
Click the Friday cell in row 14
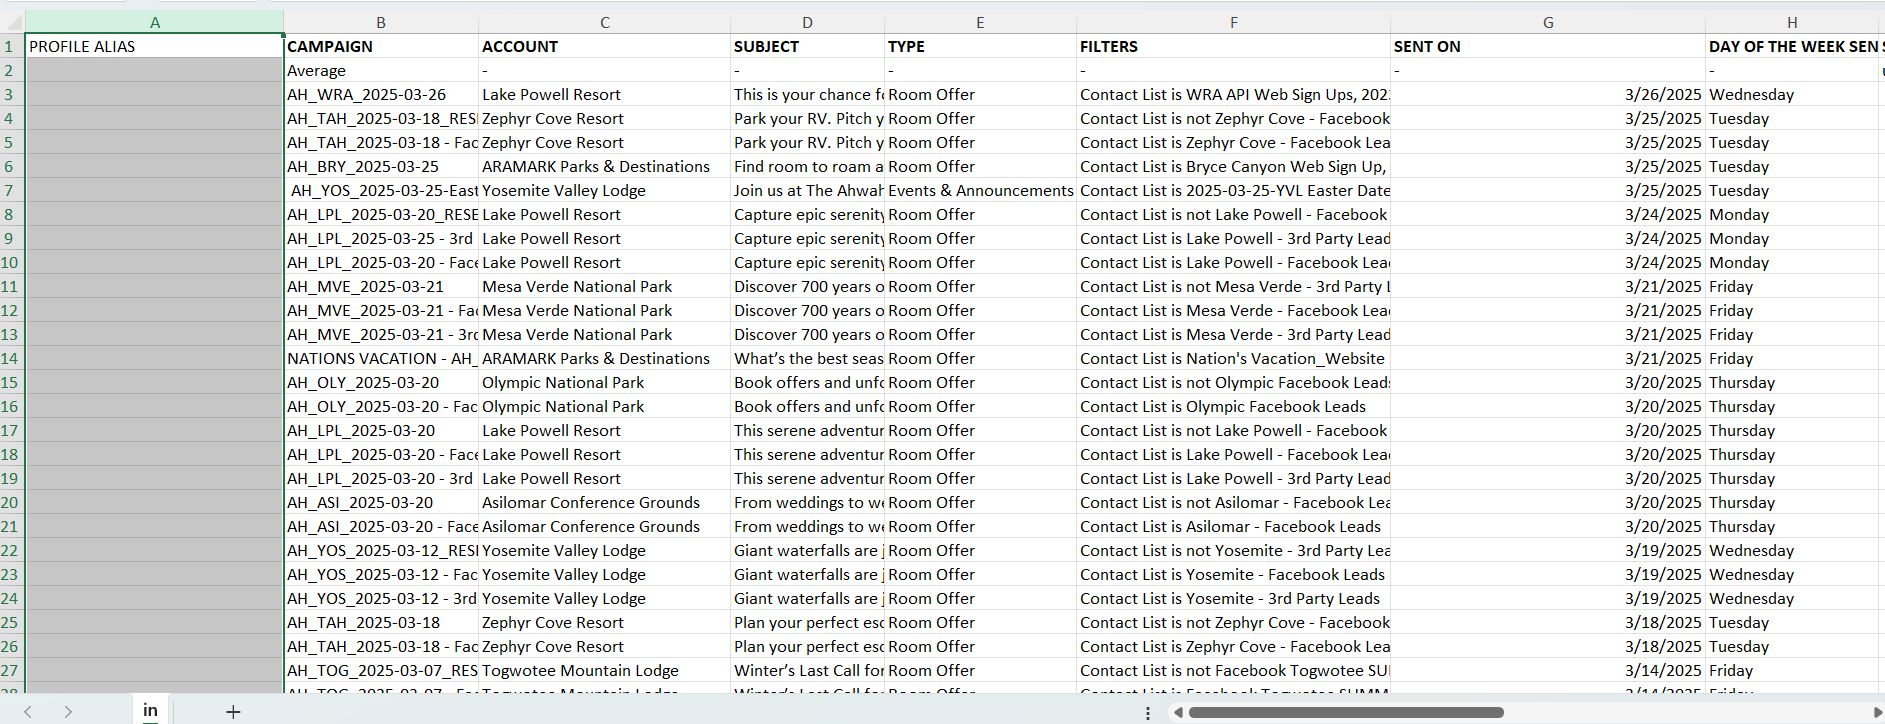pos(1792,358)
